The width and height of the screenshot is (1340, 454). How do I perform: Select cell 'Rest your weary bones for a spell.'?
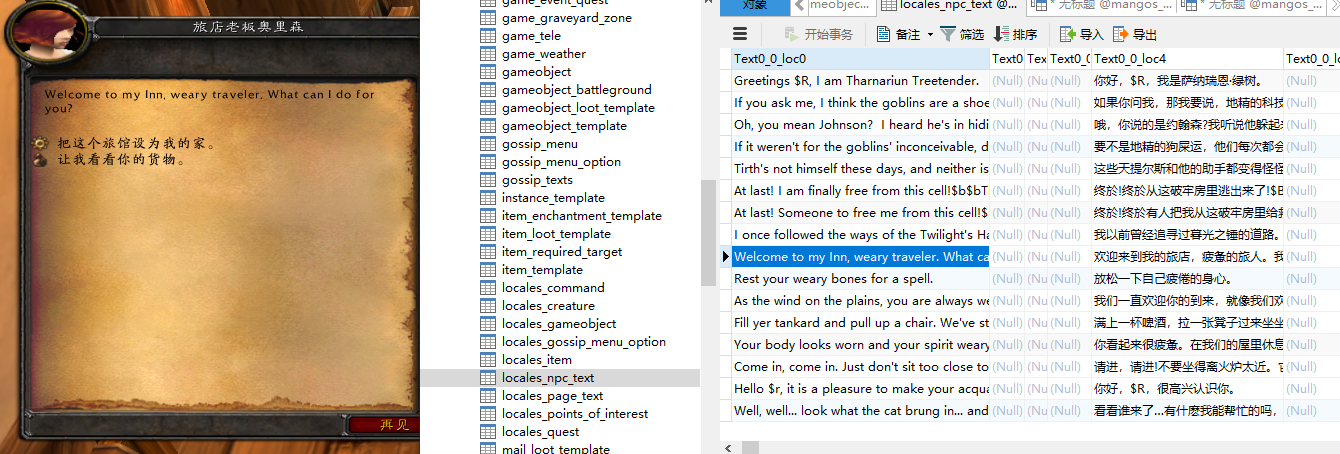coord(860,278)
